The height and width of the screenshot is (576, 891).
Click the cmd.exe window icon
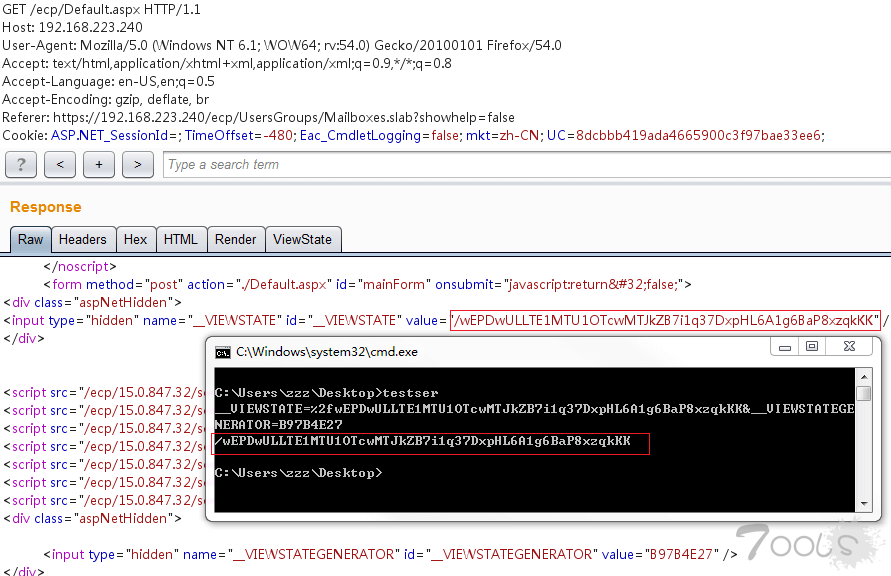(x=223, y=353)
